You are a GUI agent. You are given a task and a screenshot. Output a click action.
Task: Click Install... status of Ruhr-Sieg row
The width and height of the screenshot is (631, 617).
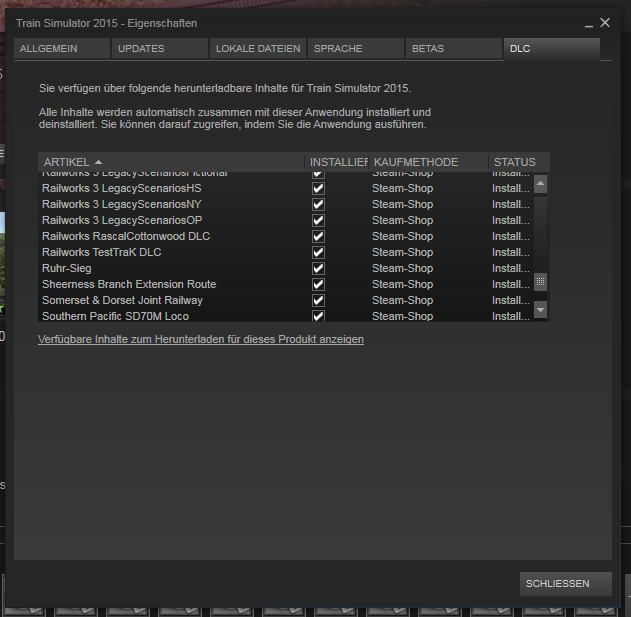tap(511, 268)
